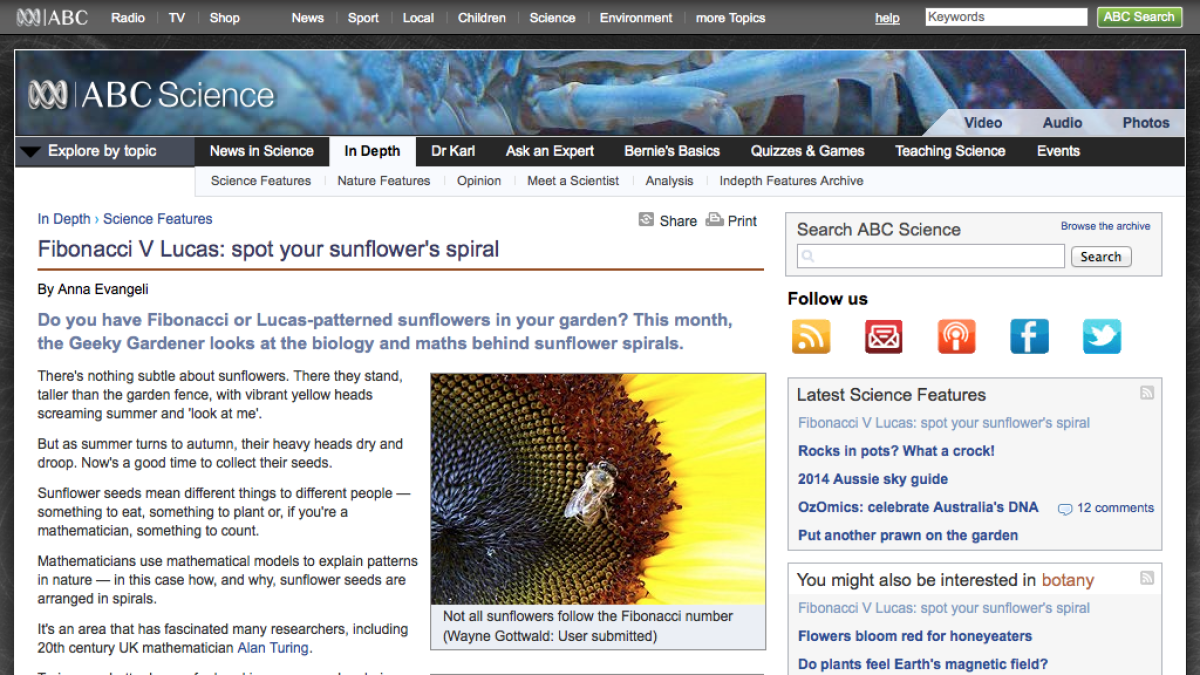Click the email newsletter icon under Follow us
This screenshot has width=1200, height=675.
(883, 336)
